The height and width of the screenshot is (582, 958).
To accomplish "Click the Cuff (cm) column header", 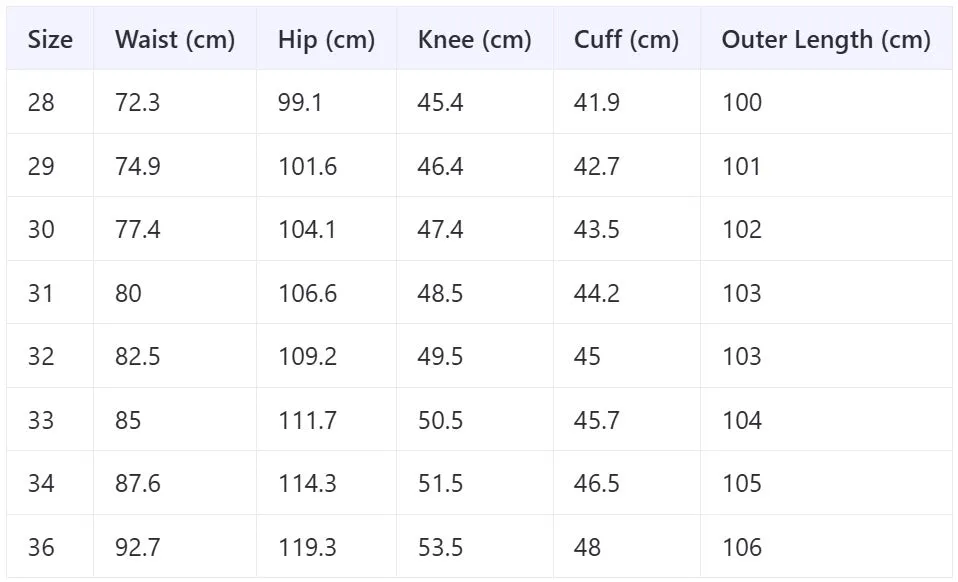I will pos(626,40).
